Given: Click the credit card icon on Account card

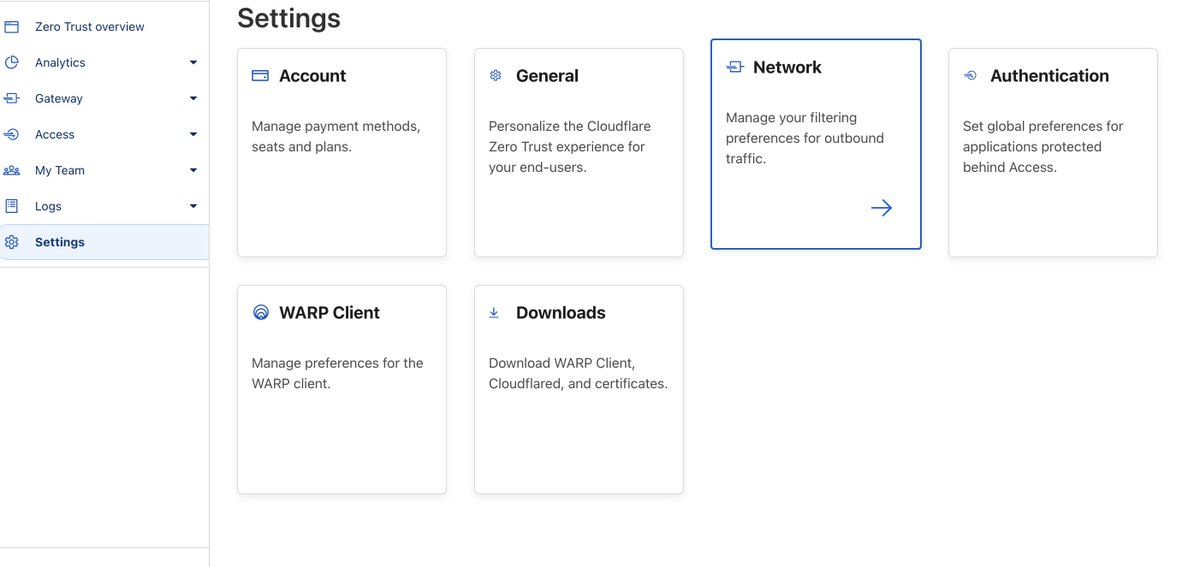Looking at the screenshot, I should tap(260, 76).
